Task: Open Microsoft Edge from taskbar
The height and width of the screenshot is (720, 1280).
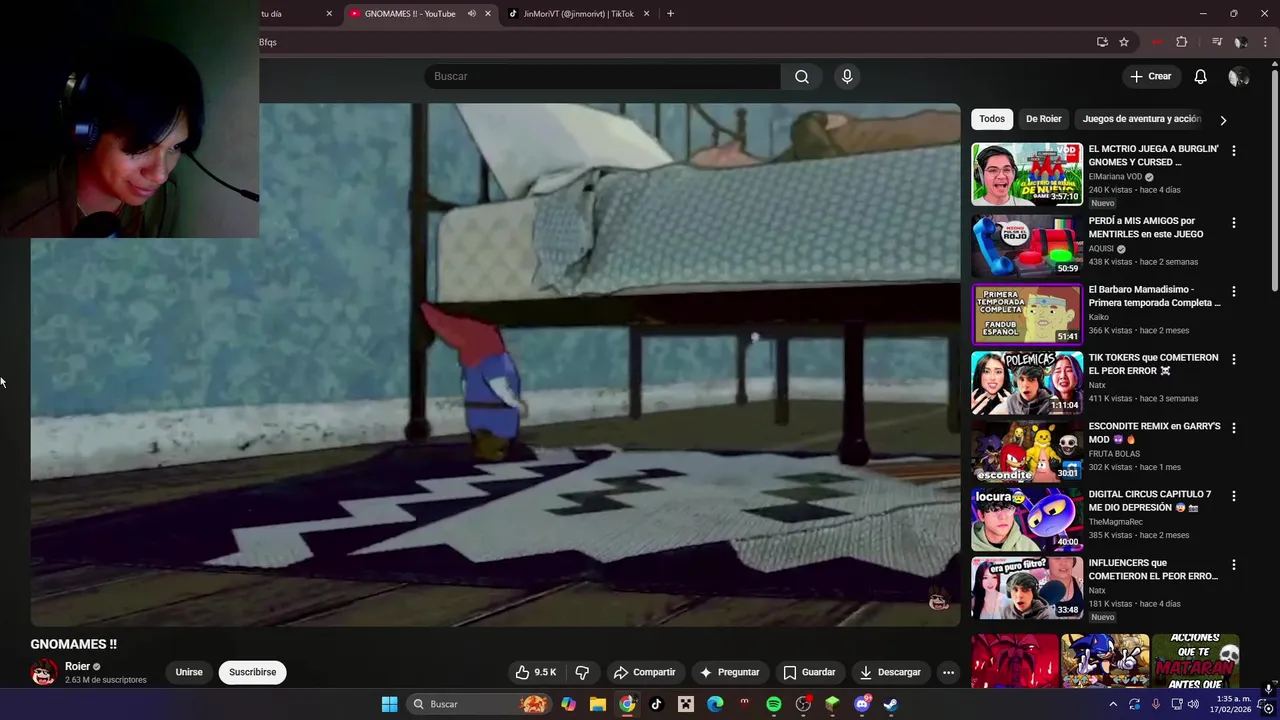Action: (x=715, y=704)
